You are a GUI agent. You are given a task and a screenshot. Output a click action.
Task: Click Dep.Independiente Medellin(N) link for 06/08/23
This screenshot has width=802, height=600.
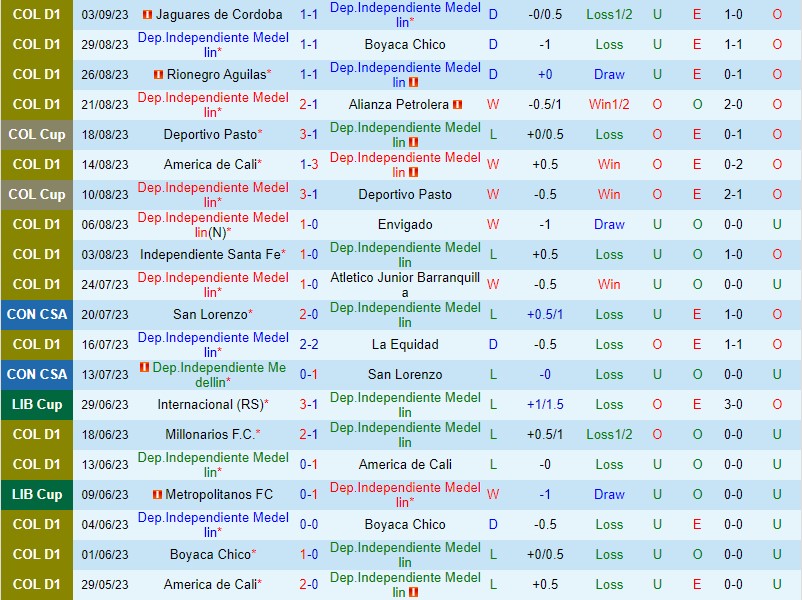coord(213,225)
